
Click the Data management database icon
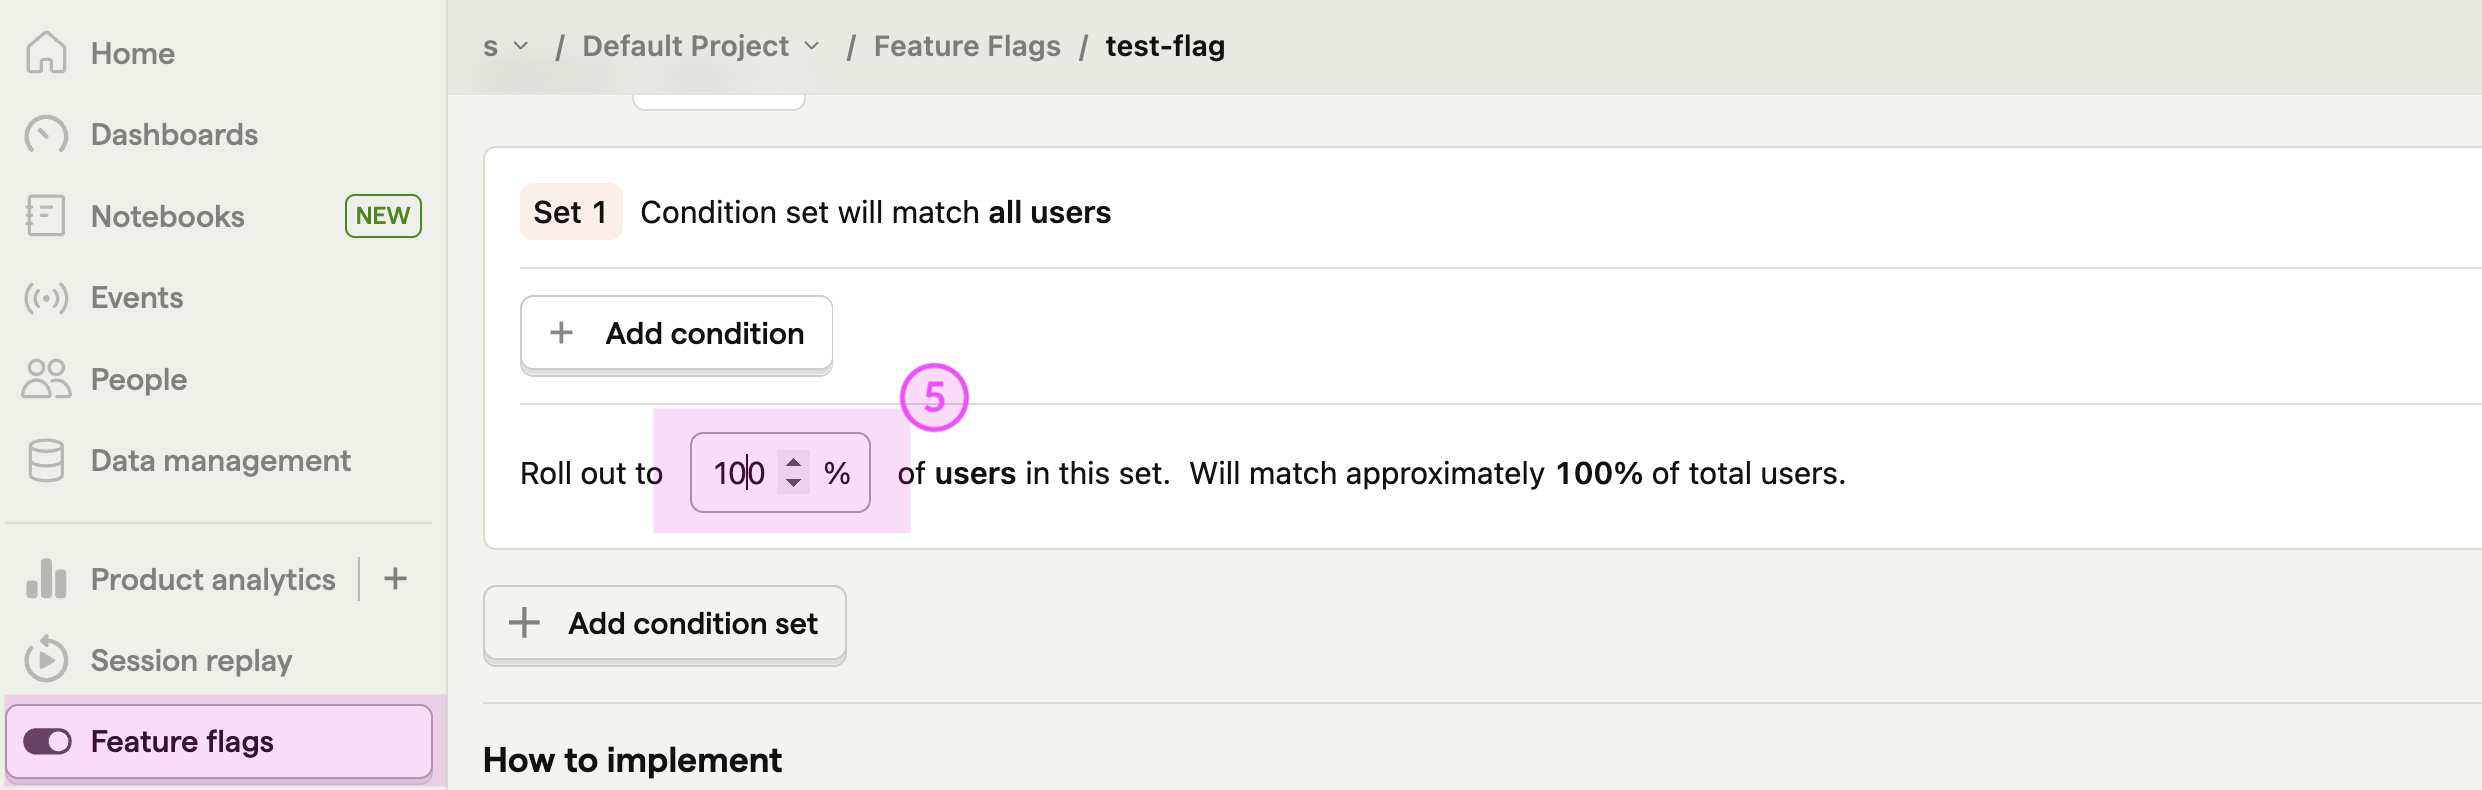46,461
